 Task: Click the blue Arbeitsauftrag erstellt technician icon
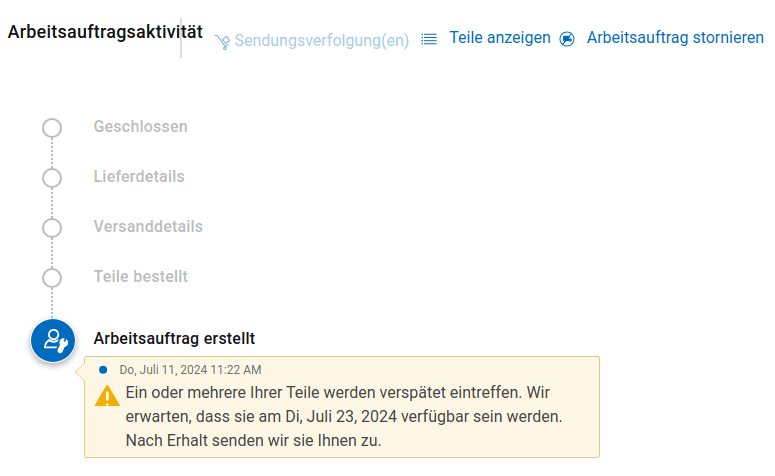pyautogui.click(x=53, y=341)
